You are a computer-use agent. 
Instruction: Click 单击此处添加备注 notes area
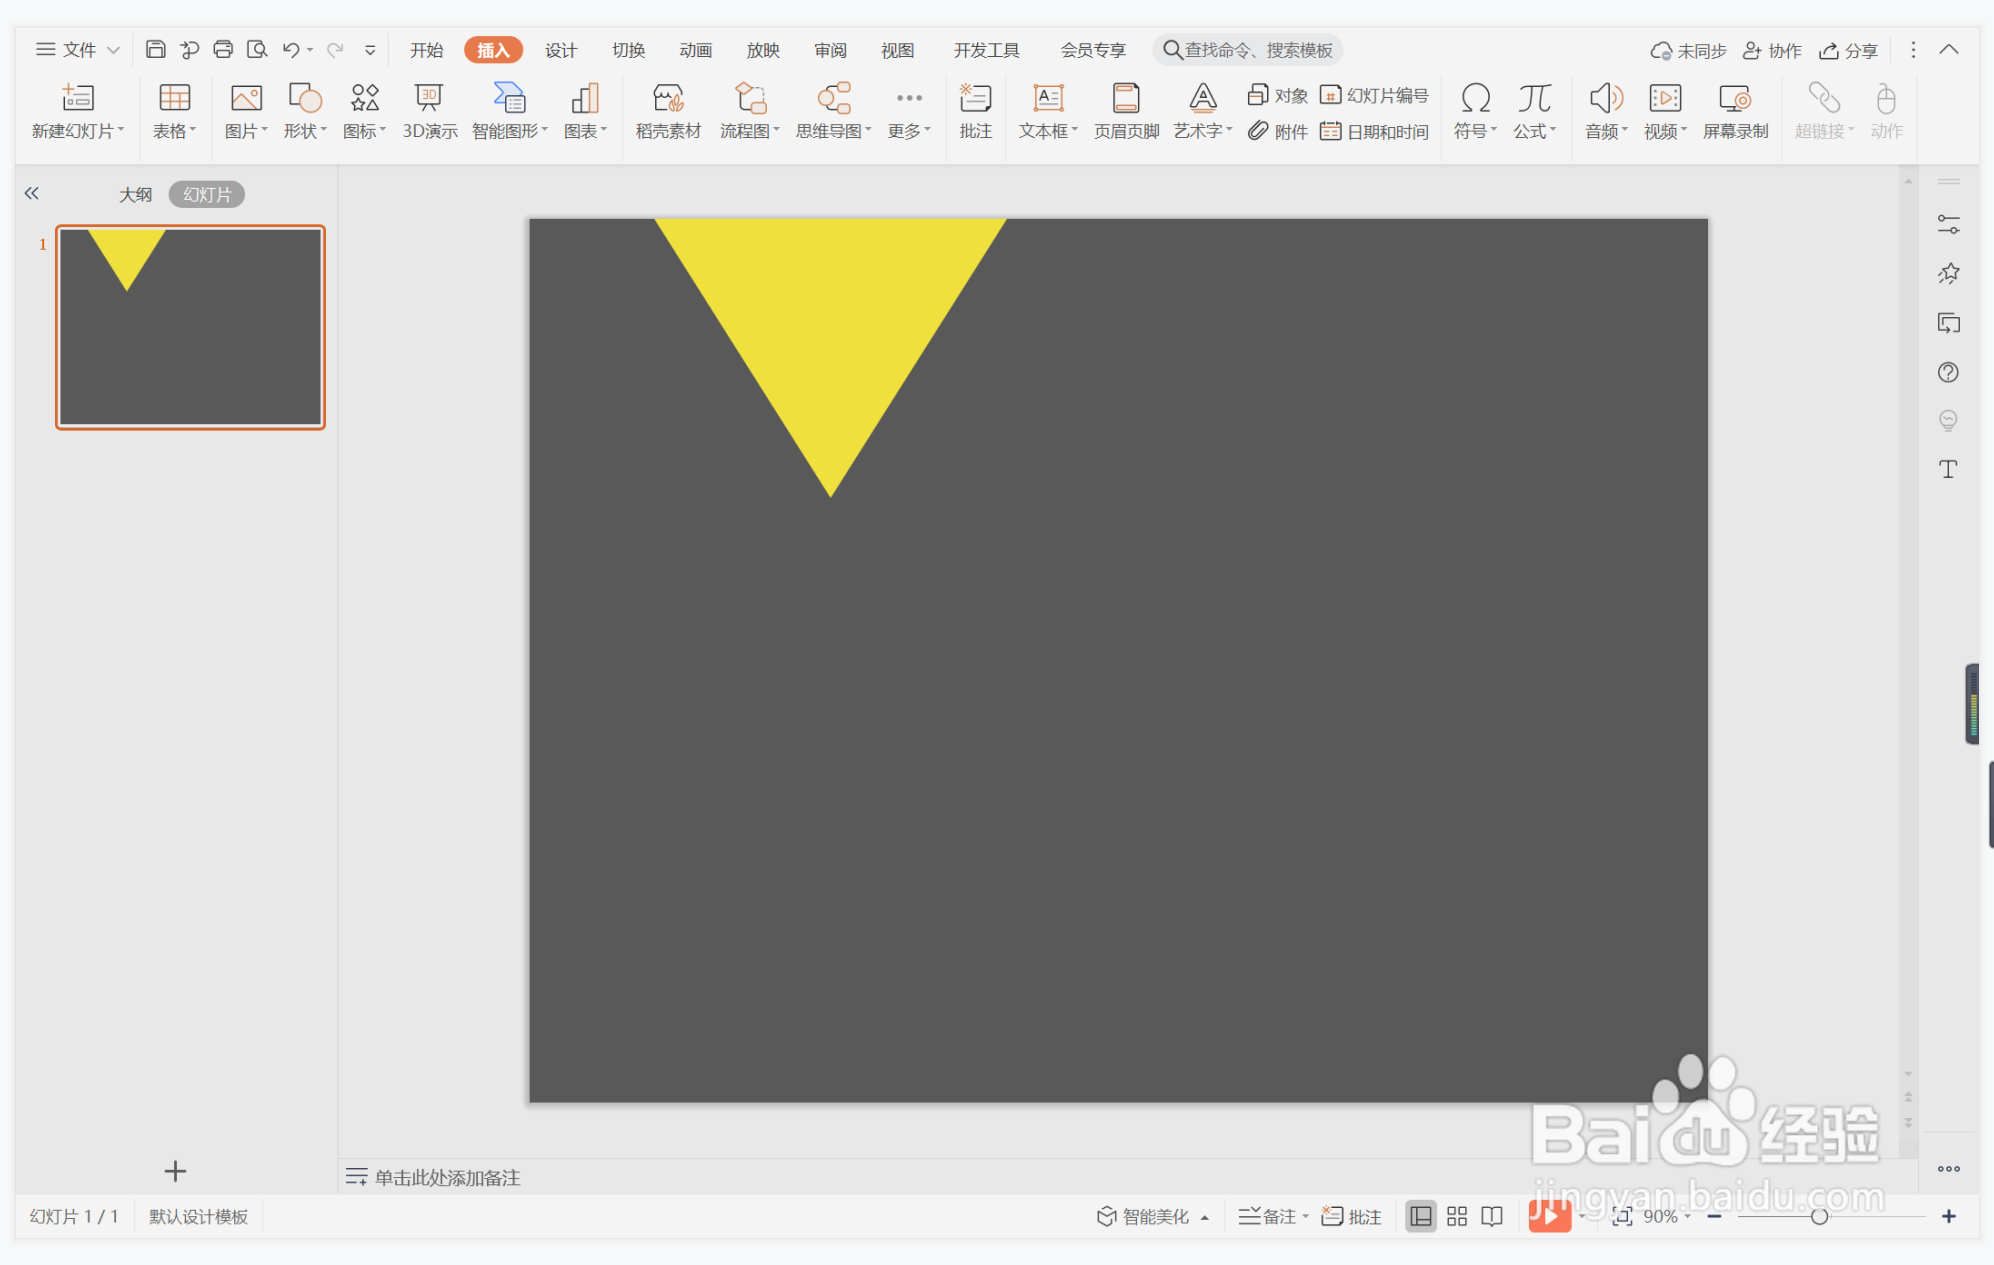pyautogui.click(x=447, y=1177)
